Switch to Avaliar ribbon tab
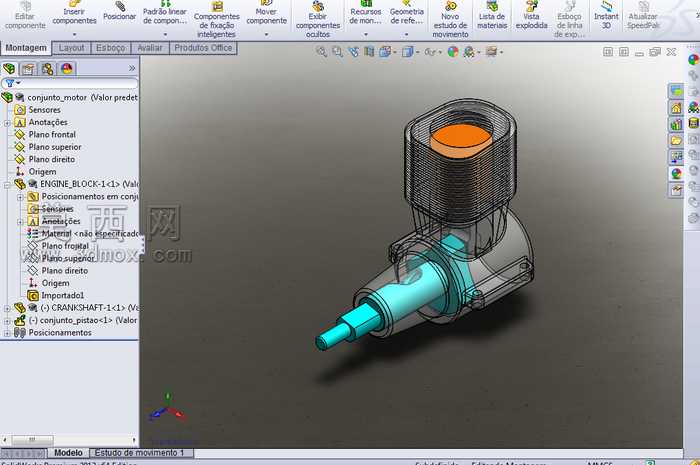The height and width of the screenshot is (465, 700). pos(150,48)
